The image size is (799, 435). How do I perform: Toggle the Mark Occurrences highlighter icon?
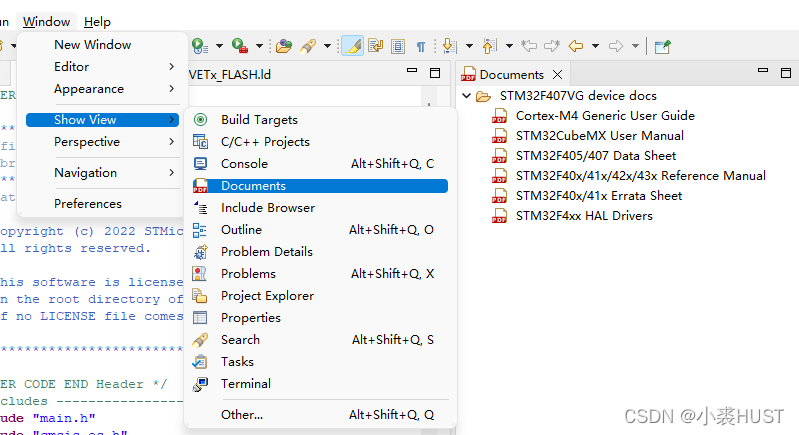point(353,46)
